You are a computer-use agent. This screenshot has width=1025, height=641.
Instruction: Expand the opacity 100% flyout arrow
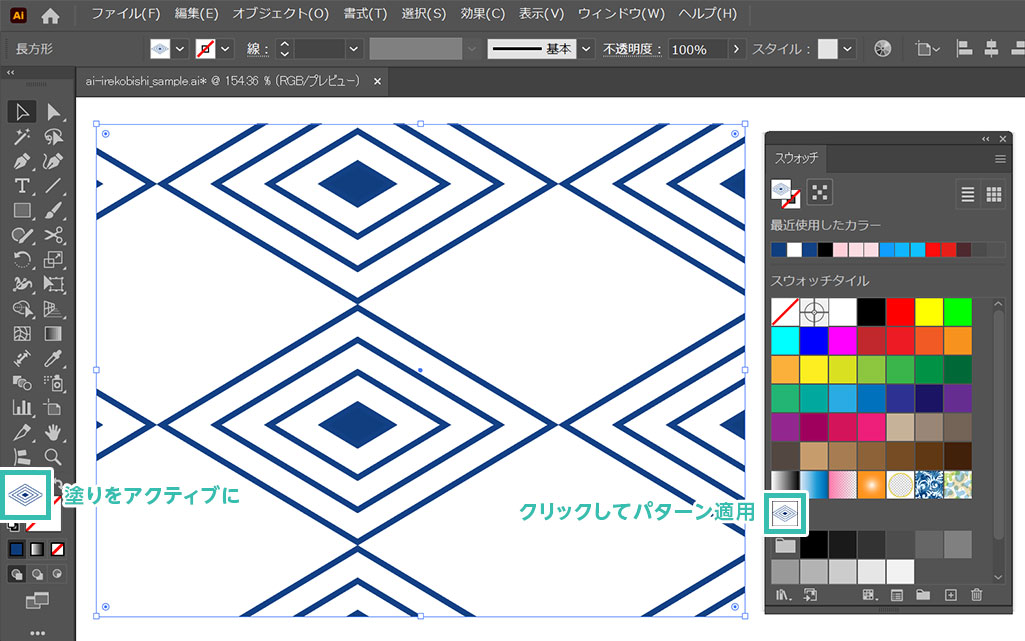click(737, 49)
